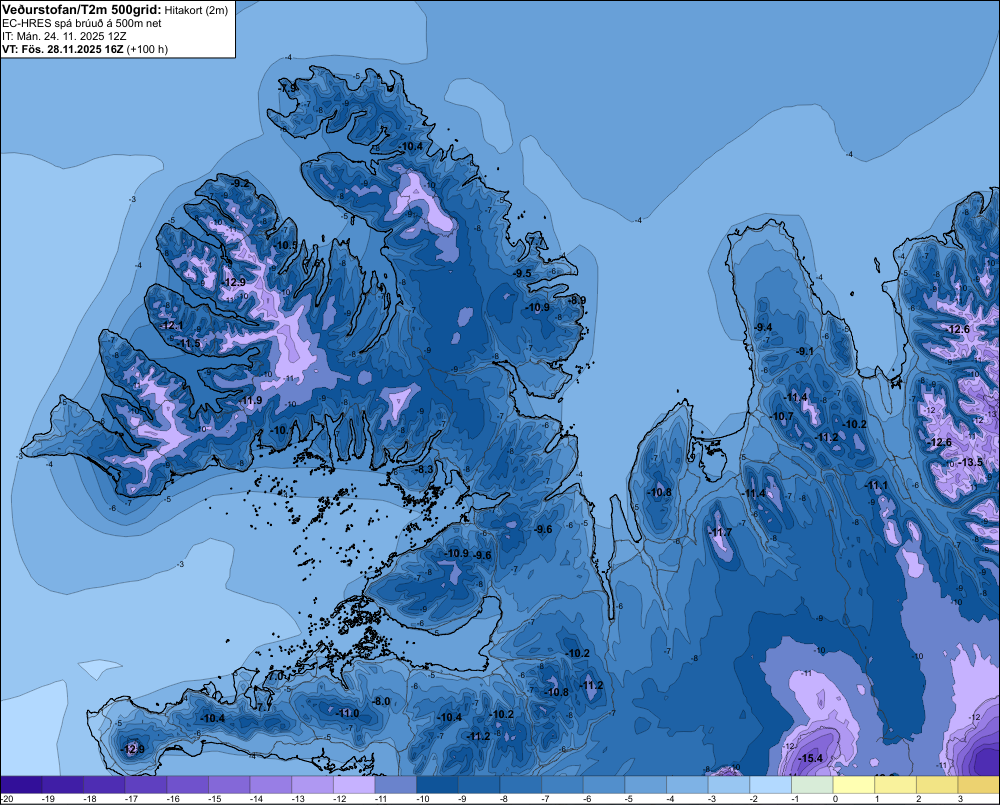
Task: Click the legend color swatch between -20 and -19
Action: click(22, 784)
